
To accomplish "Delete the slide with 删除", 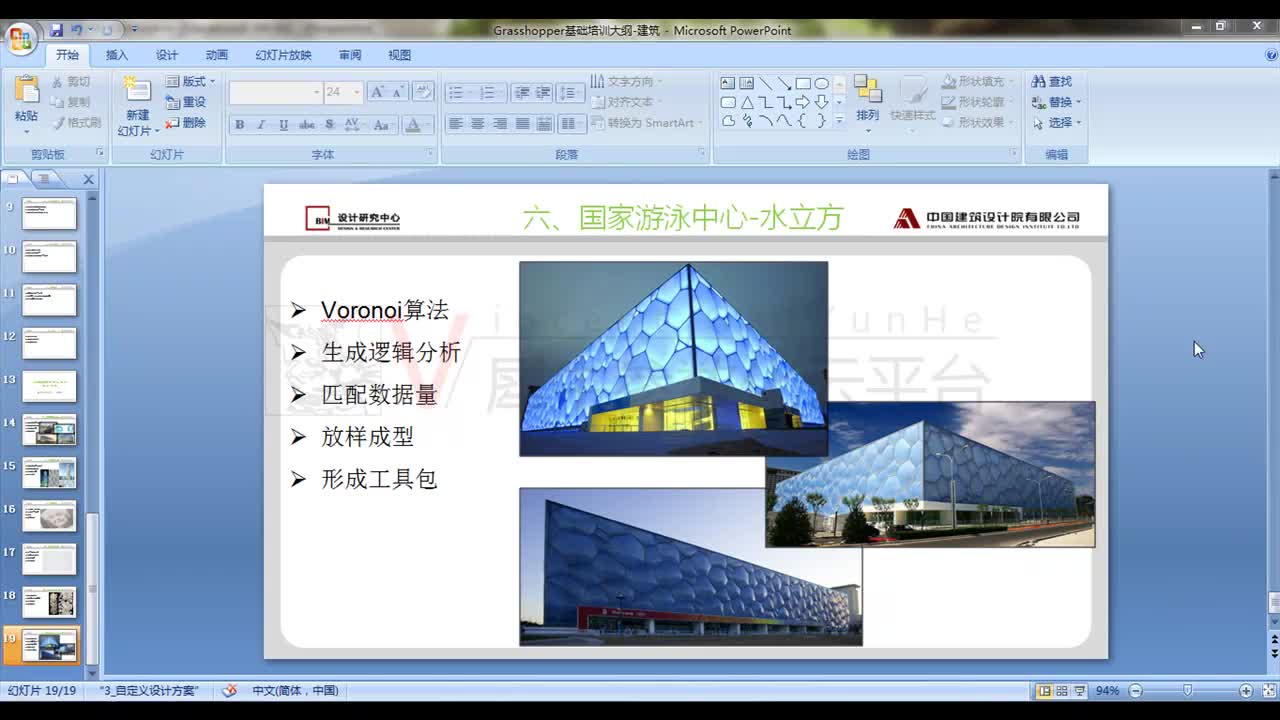I will (186, 123).
